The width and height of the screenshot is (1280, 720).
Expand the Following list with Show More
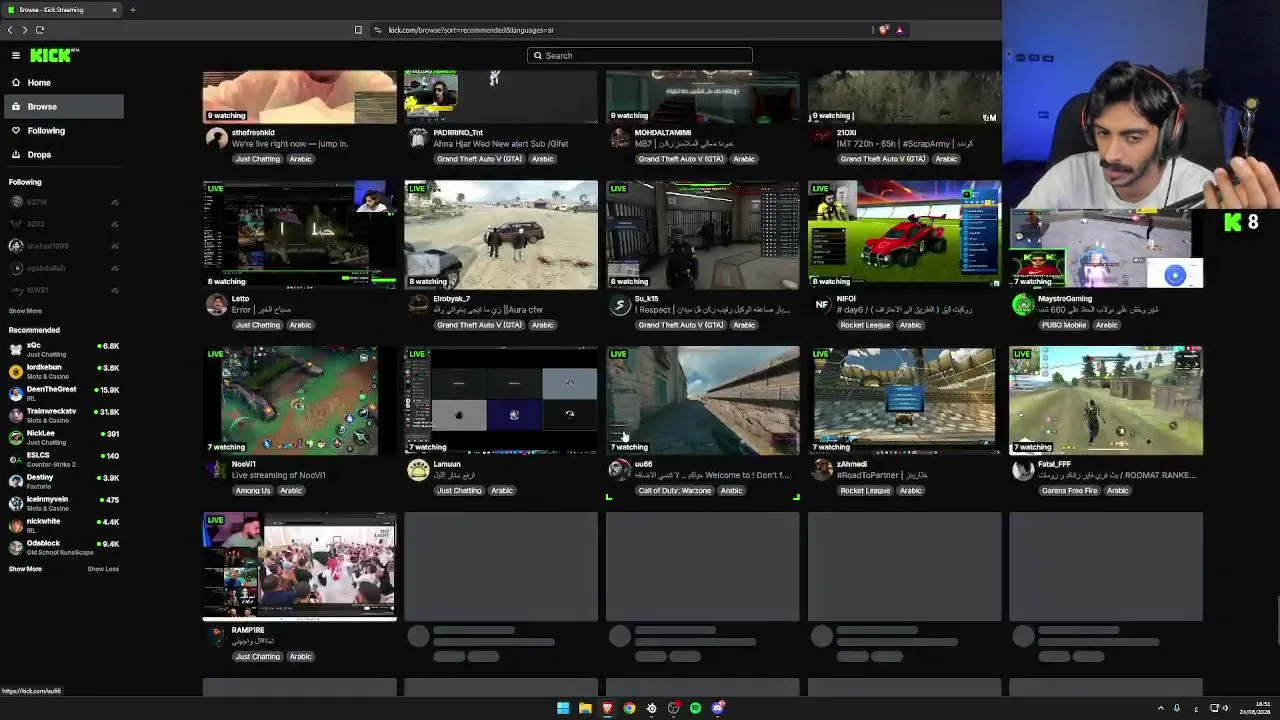pyautogui.click(x=25, y=311)
